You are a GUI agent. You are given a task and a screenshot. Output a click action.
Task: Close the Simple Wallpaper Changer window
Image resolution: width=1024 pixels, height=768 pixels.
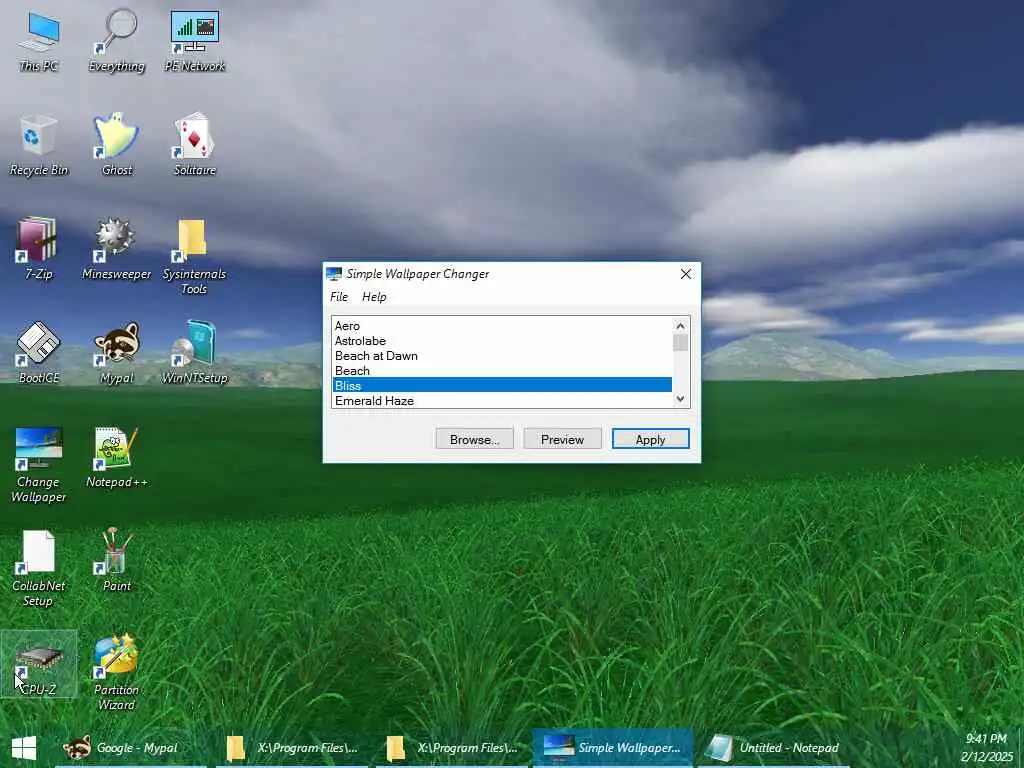click(686, 274)
